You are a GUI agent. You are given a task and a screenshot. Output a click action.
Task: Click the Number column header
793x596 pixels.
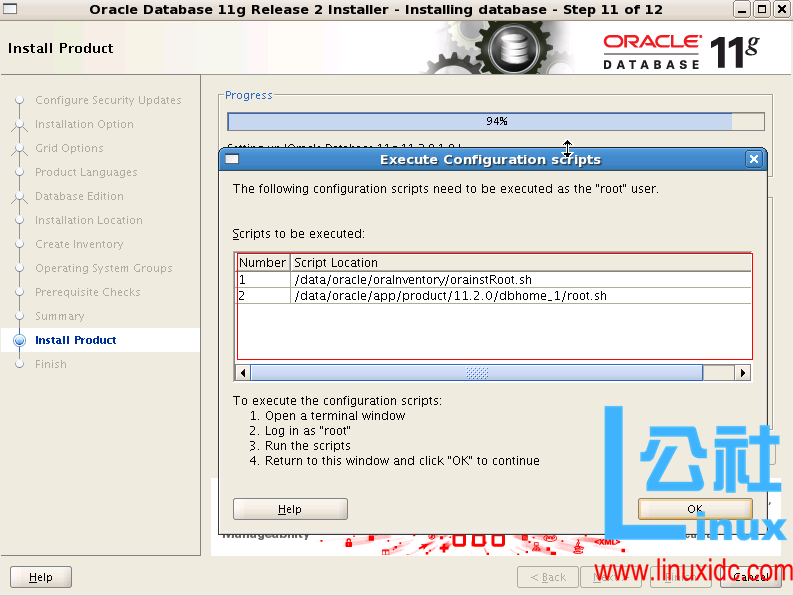click(x=262, y=263)
